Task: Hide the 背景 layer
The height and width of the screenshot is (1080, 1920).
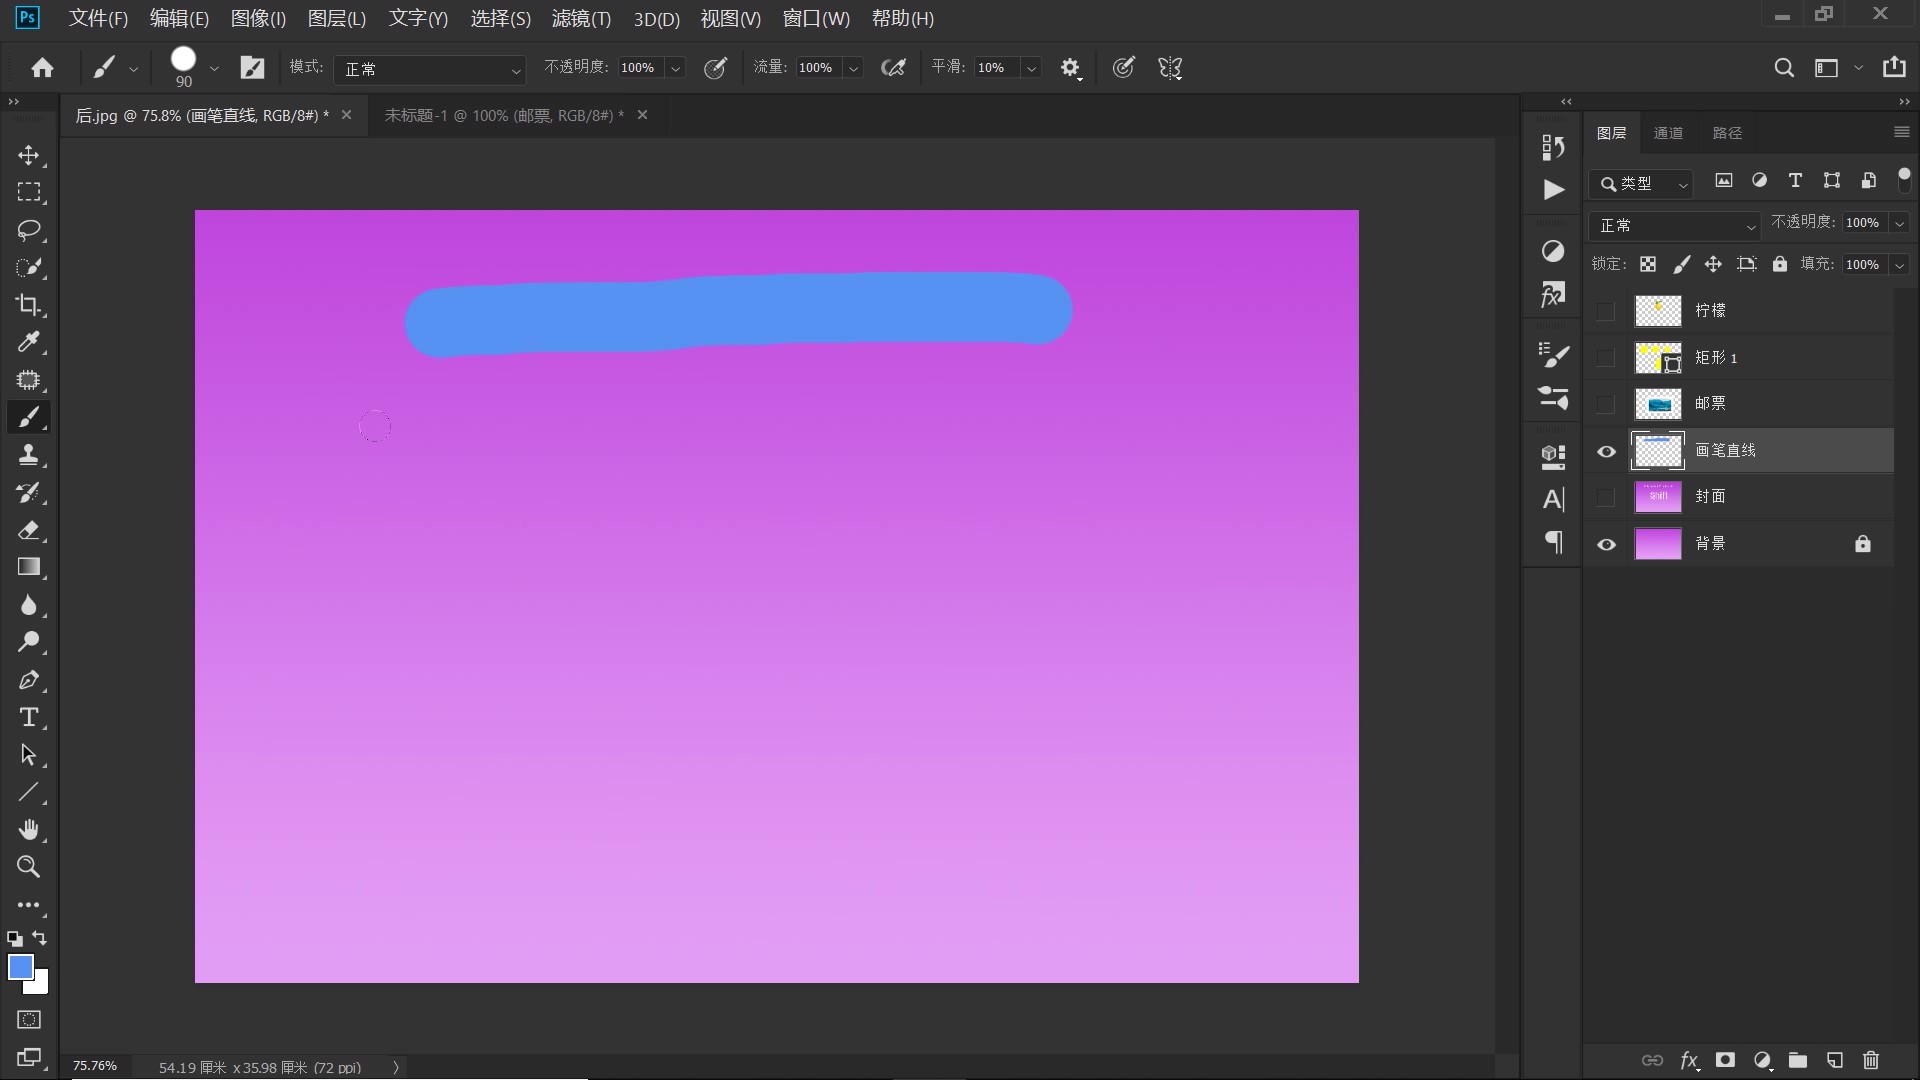Action: click(x=1606, y=544)
